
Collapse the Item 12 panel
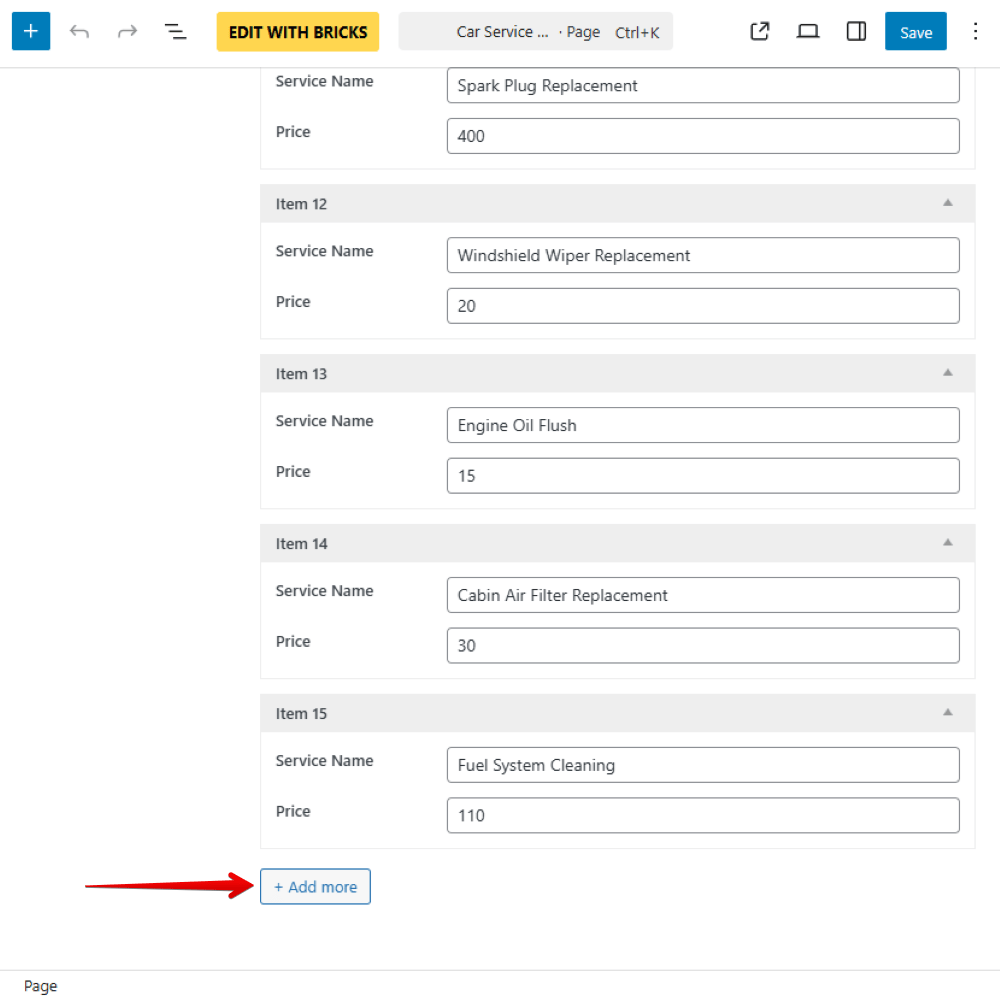tap(948, 203)
